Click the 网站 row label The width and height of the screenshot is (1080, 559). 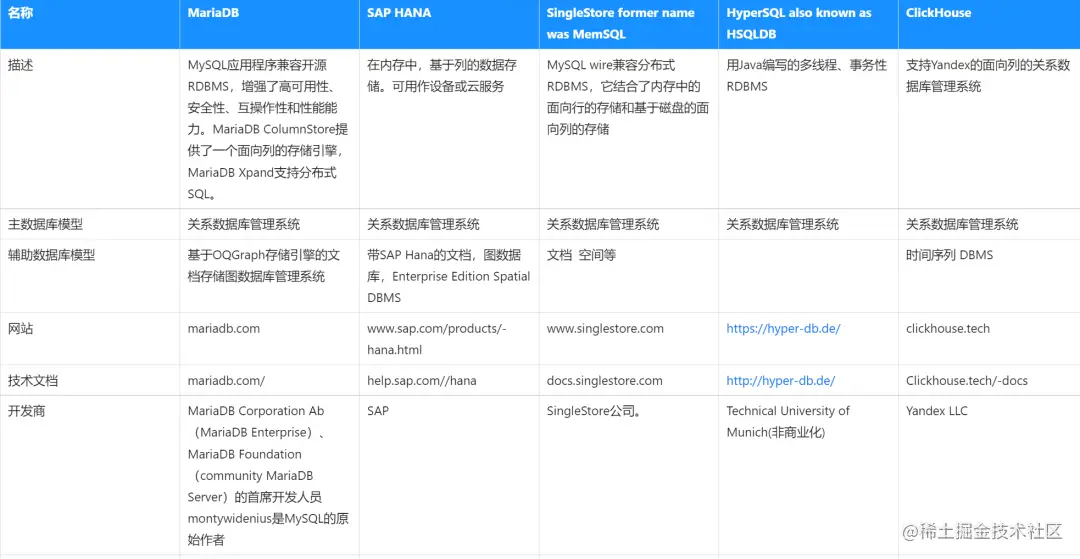pos(20,328)
